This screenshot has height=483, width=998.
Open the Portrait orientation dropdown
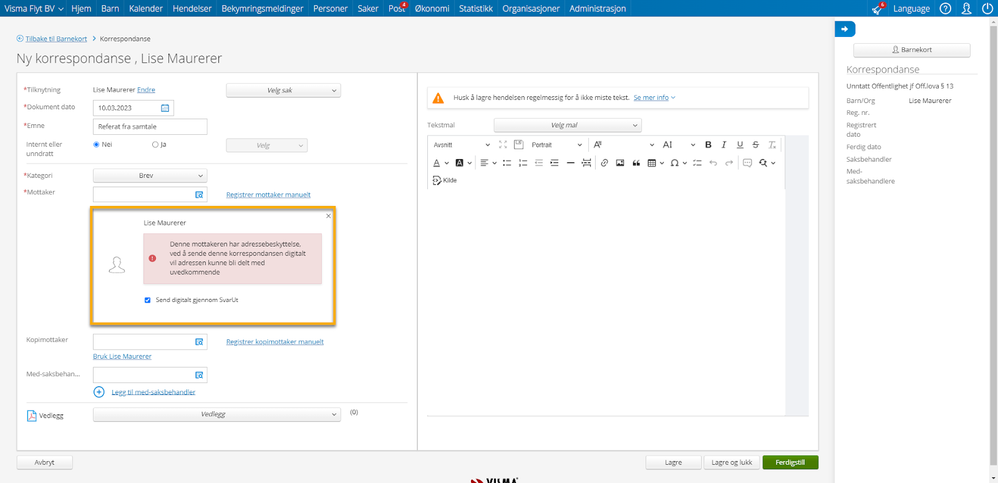pyautogui.click(x=557, y=144)
